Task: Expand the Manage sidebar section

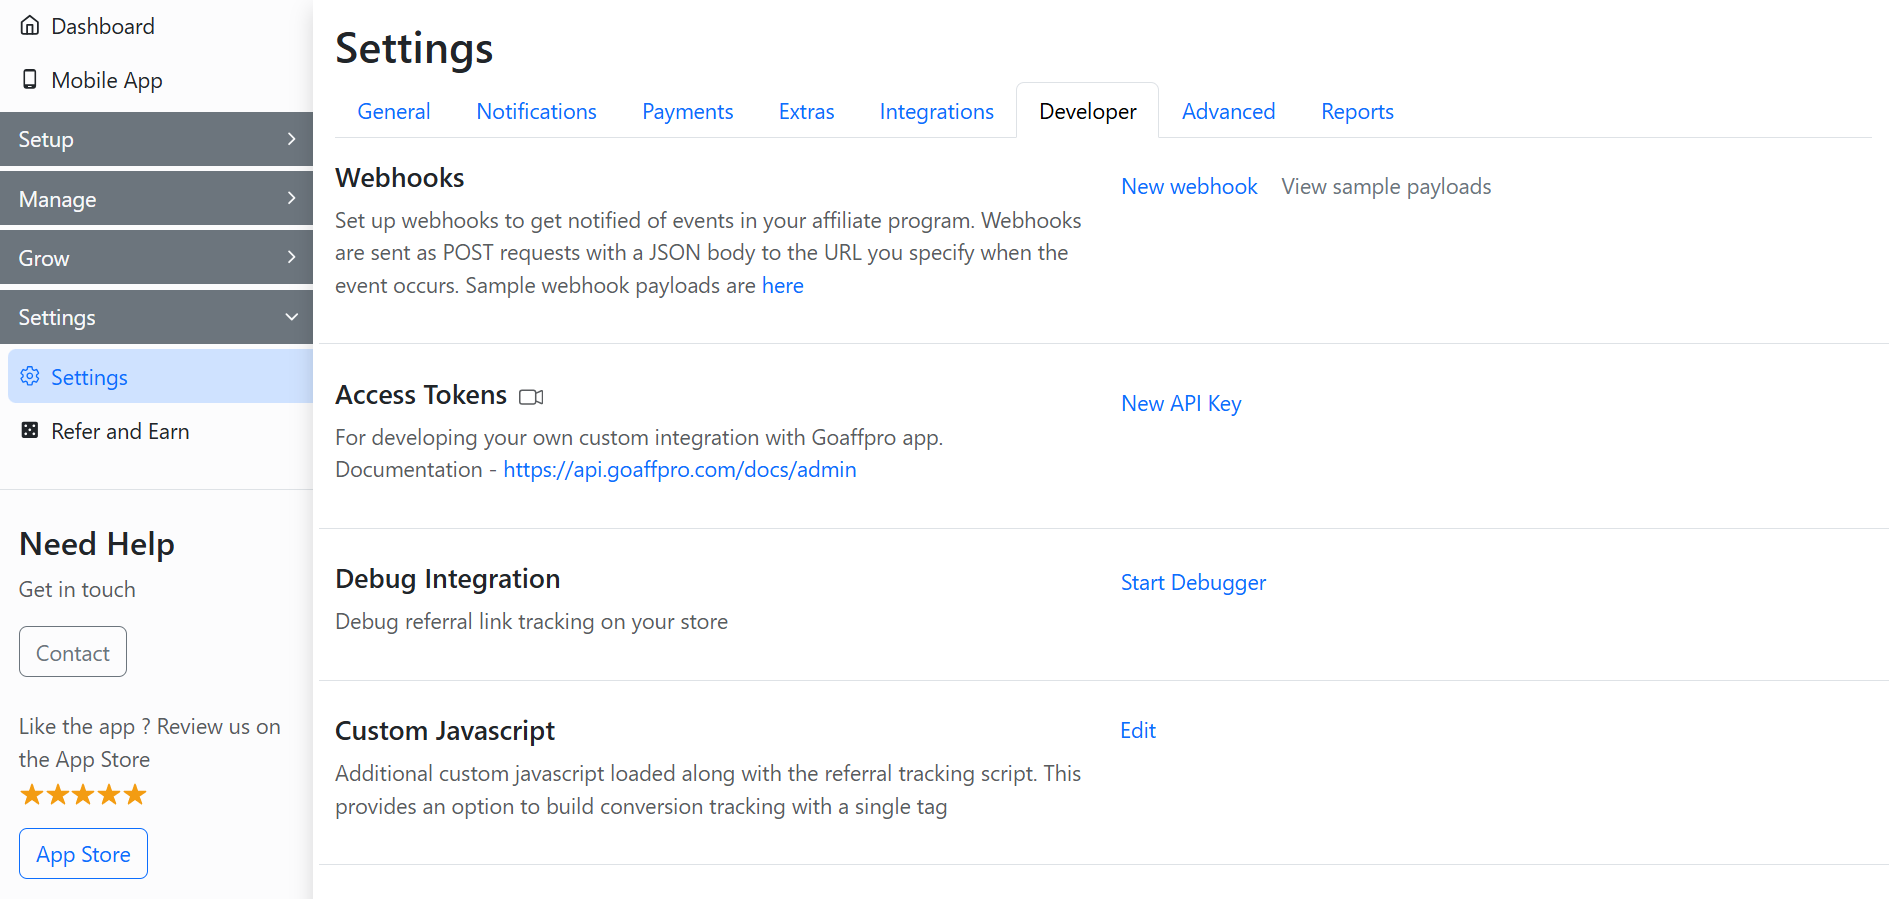Action: [156, 199]
